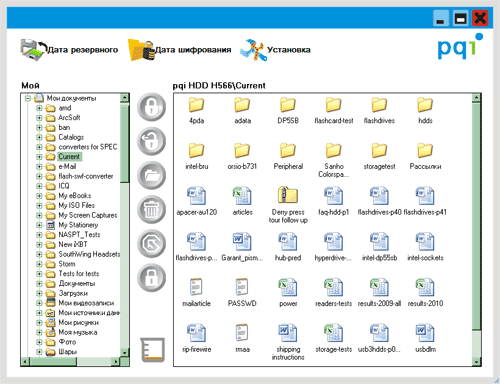Select the articles Excel file
500x384 pixels.
(x=242, y=201)
